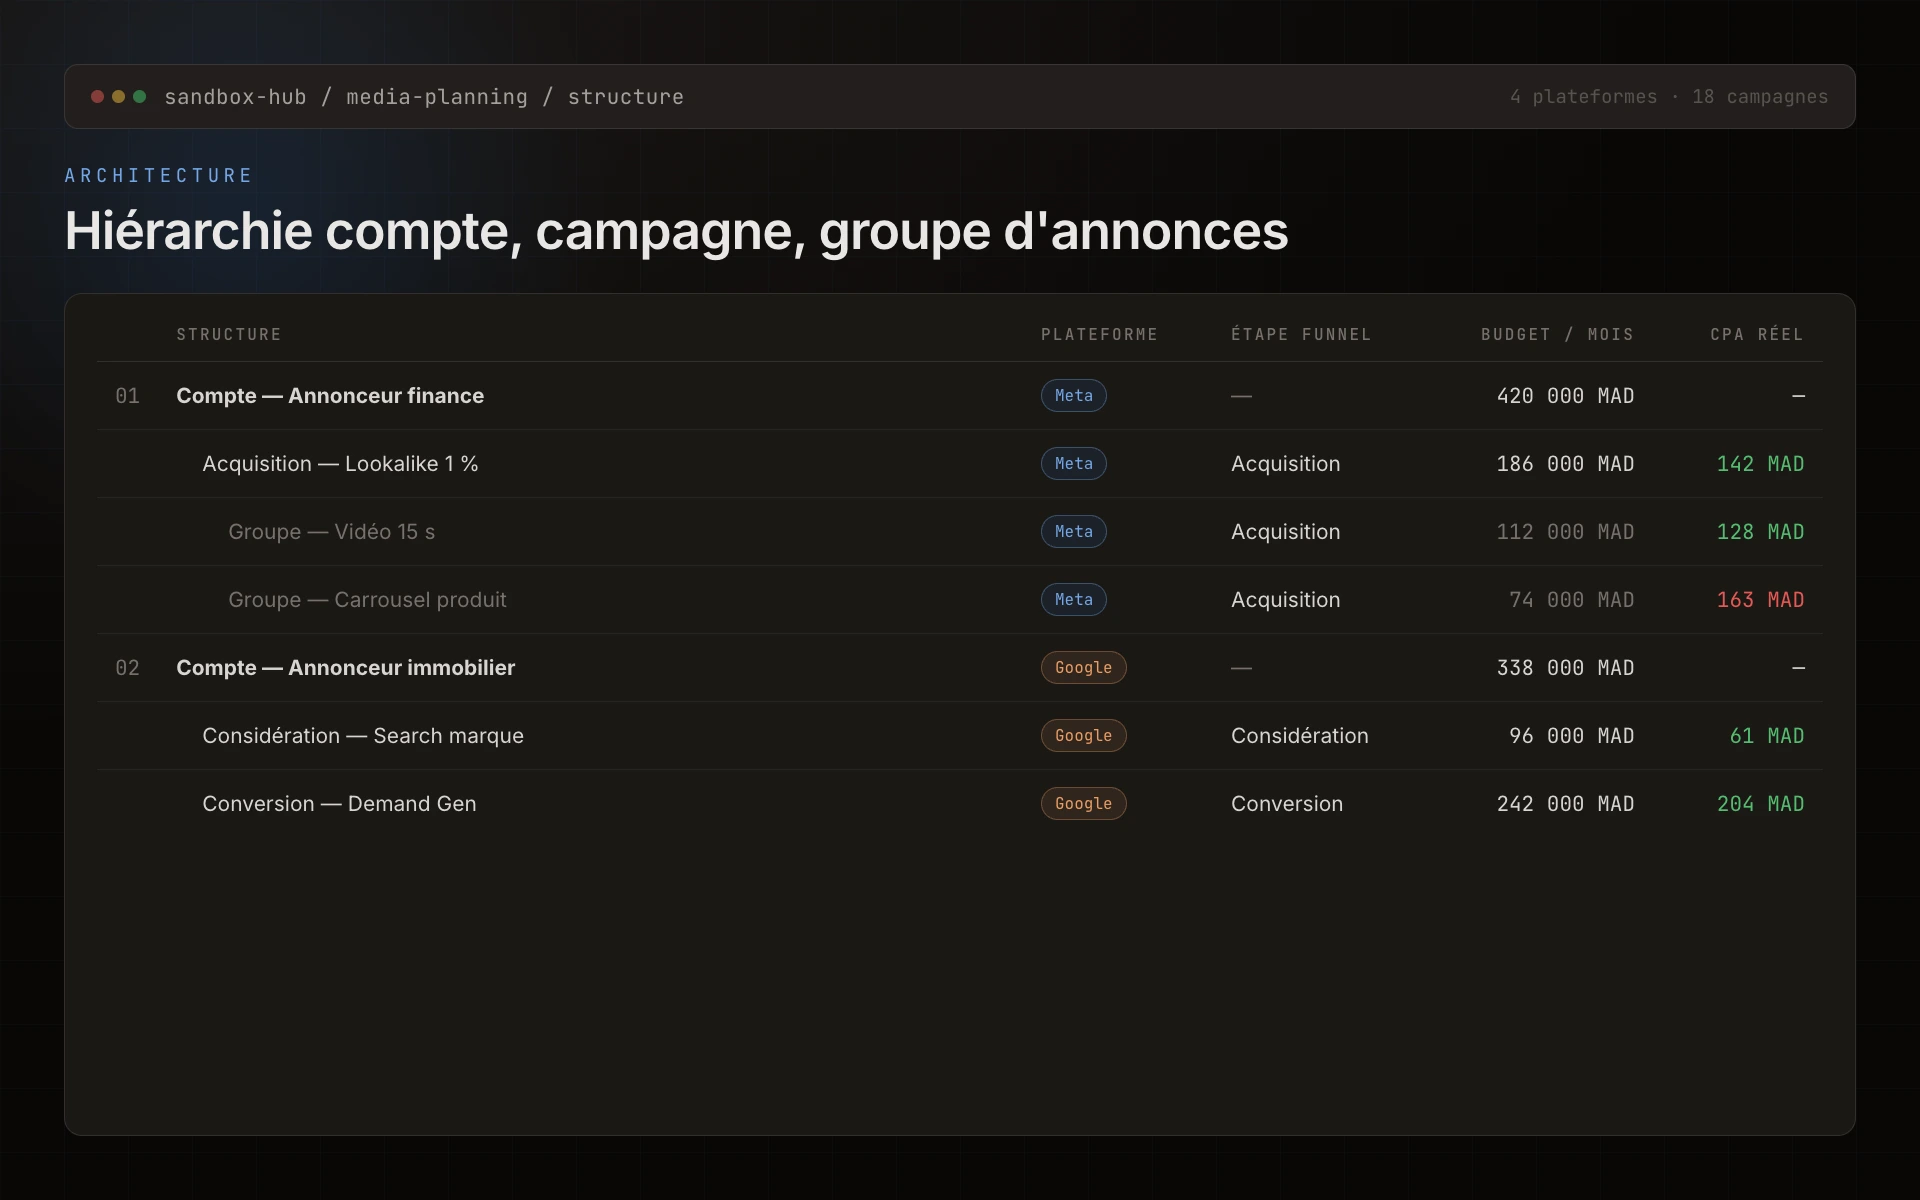This screenshot has width=1920, height=1200.
Task: Select row number 01
Action: [x=127, y=396]
